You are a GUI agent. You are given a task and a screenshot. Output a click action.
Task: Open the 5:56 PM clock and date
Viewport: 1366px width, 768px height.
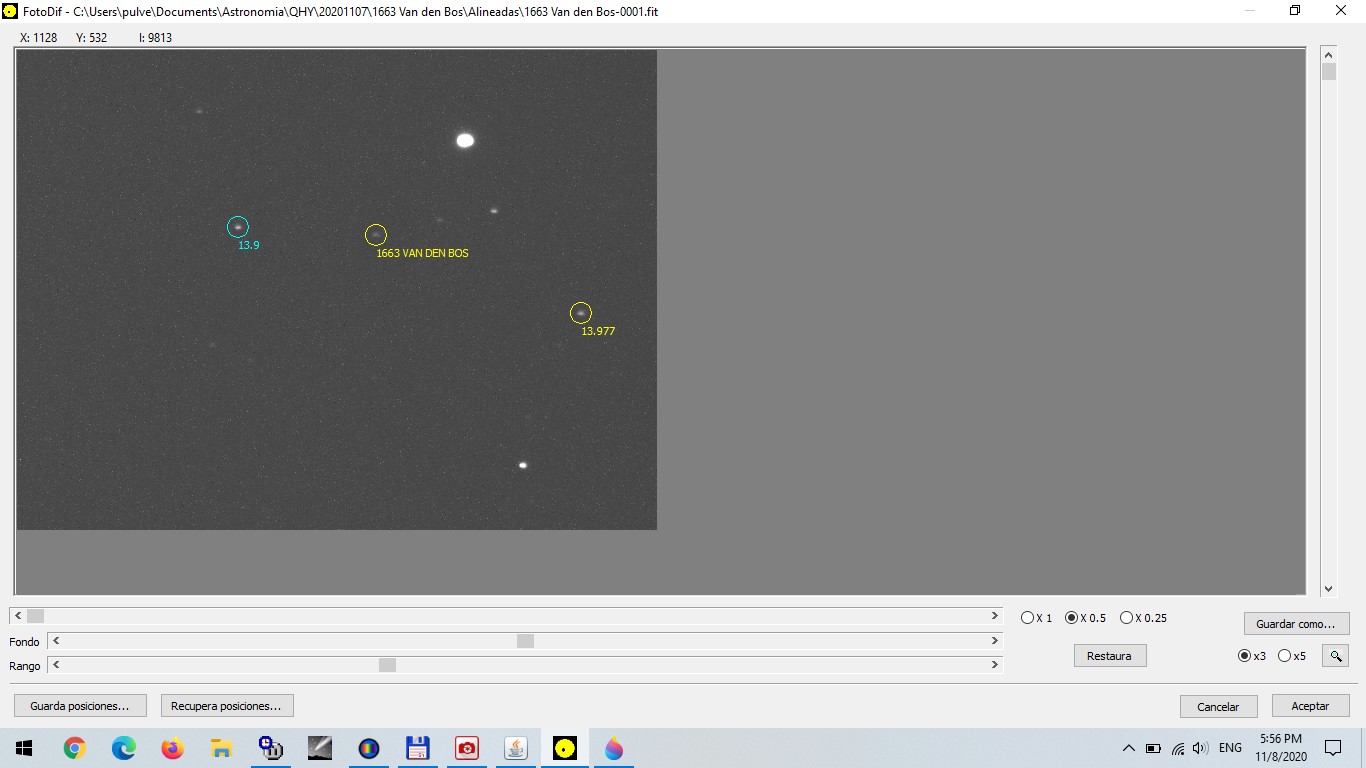(x=1280, y=748)
